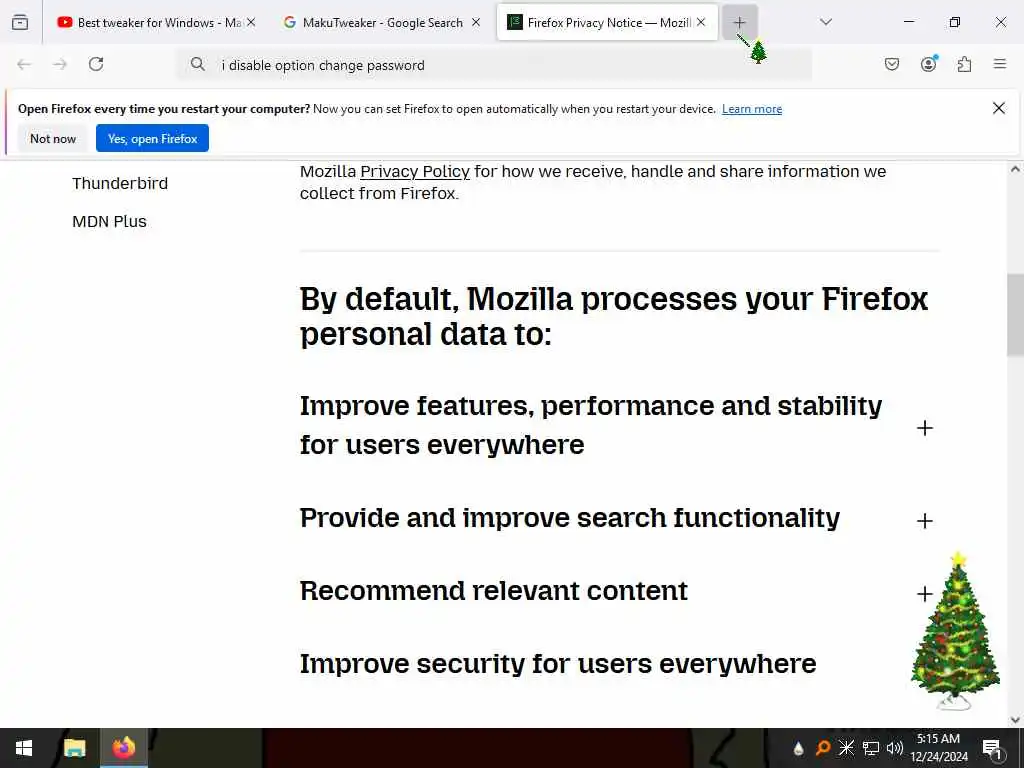Open the volume speaker tray icon

coord(895,748)
